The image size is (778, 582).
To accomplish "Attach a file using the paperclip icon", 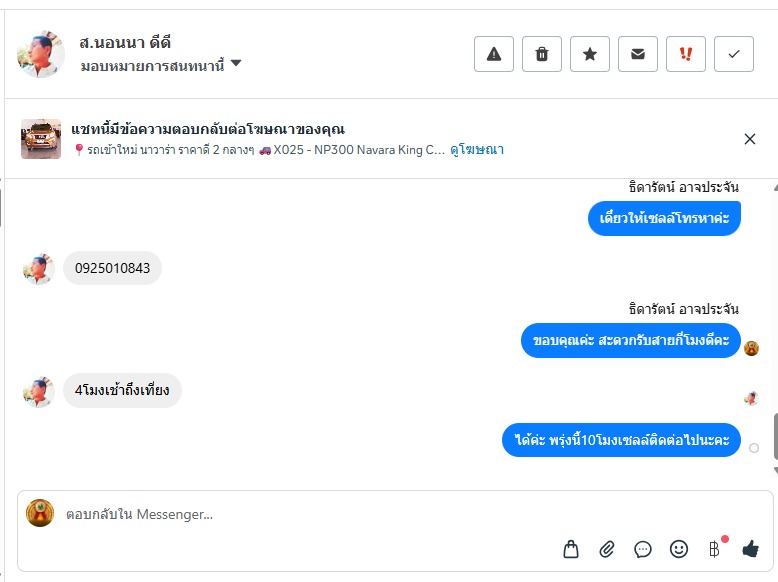I will [607, 549].
